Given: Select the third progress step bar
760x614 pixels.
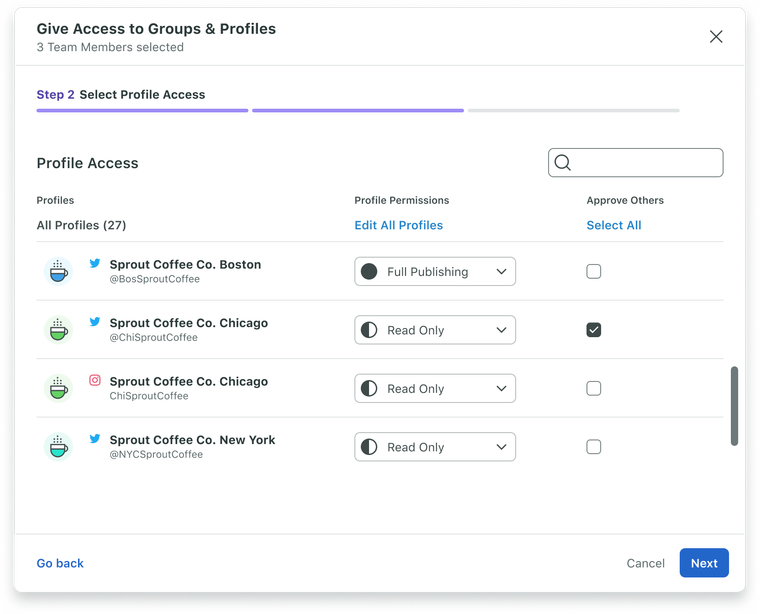Looking at the screenshot, I should click(573, 110).
